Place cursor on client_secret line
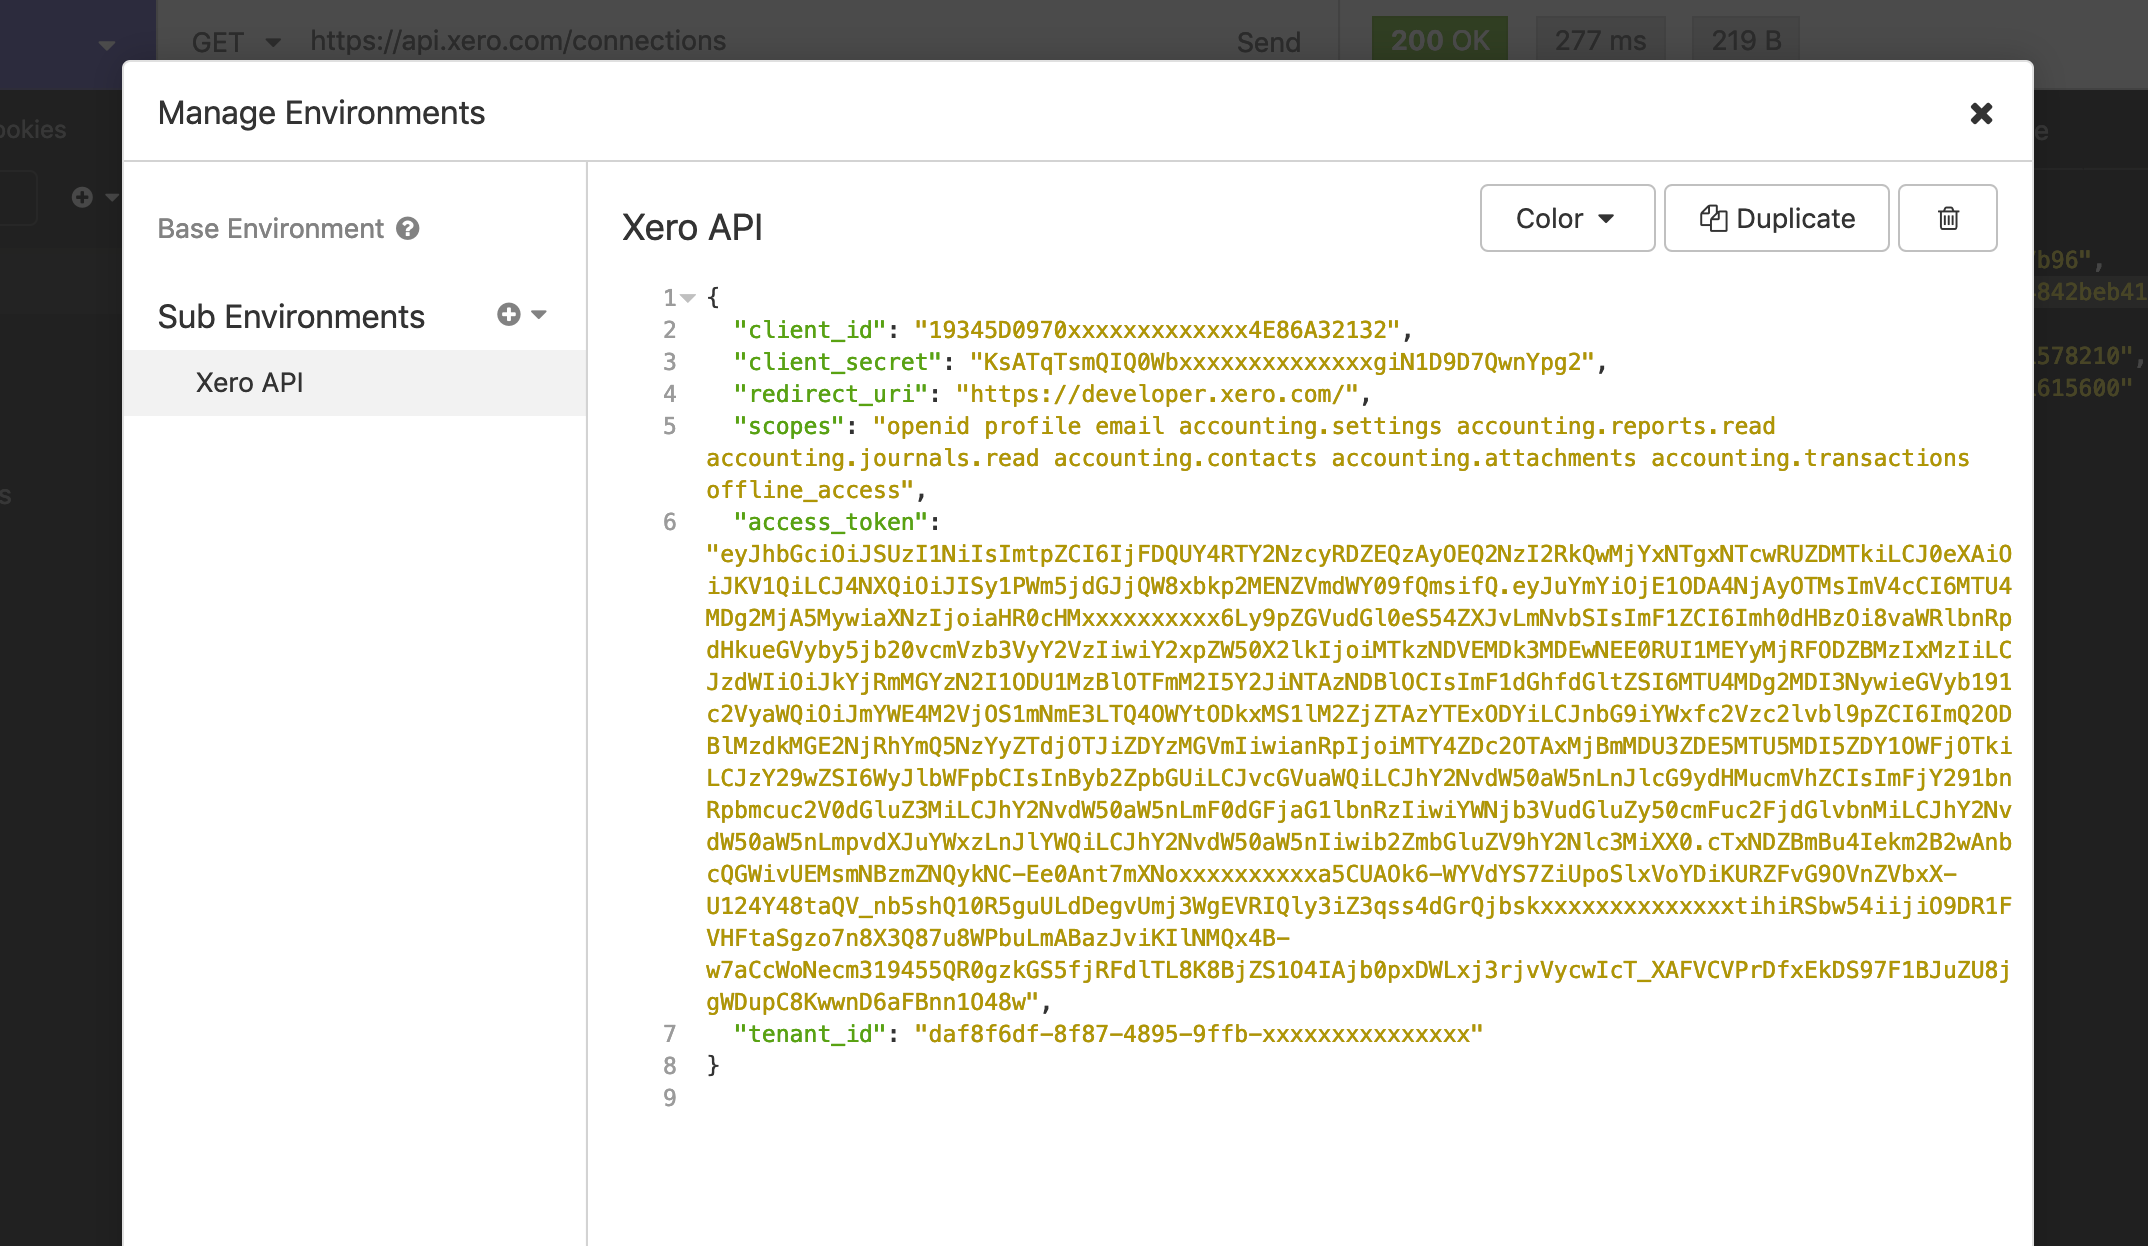Image resolution: width=2148 pixels, height=1246 pixels. [1170, 362]
